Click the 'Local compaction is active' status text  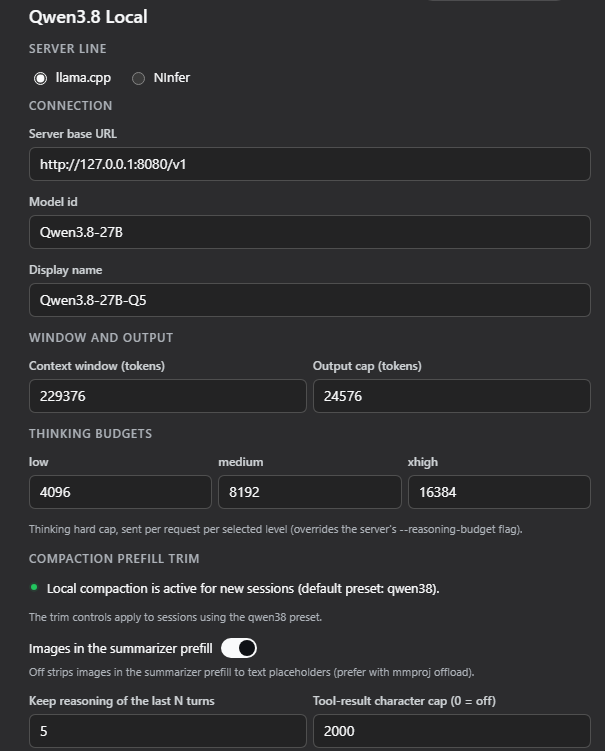[x=243, y=588]
